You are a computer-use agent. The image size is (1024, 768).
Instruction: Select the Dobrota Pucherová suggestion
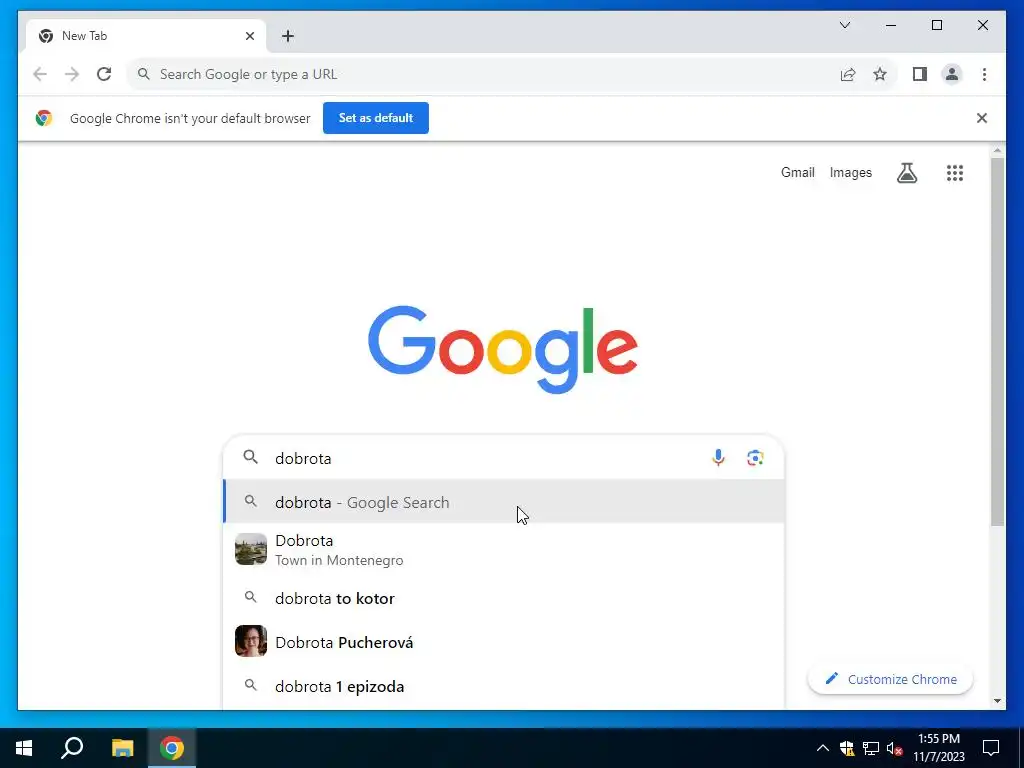pyautogui.click(x=504, y=642)
